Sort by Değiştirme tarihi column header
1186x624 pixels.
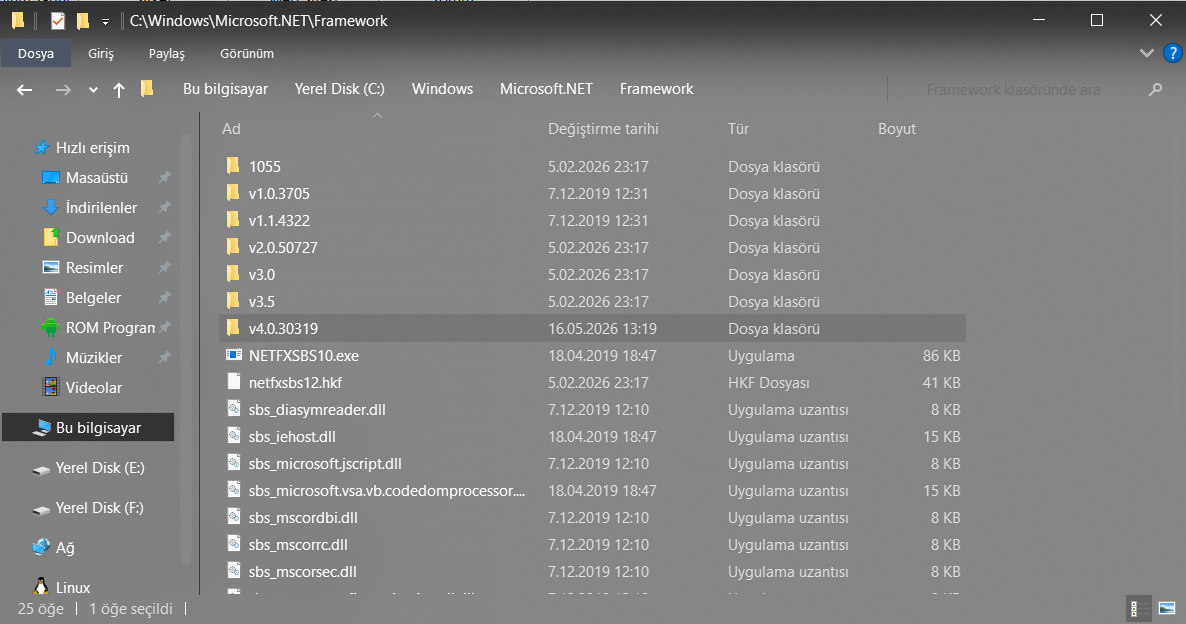pos(603,129)
